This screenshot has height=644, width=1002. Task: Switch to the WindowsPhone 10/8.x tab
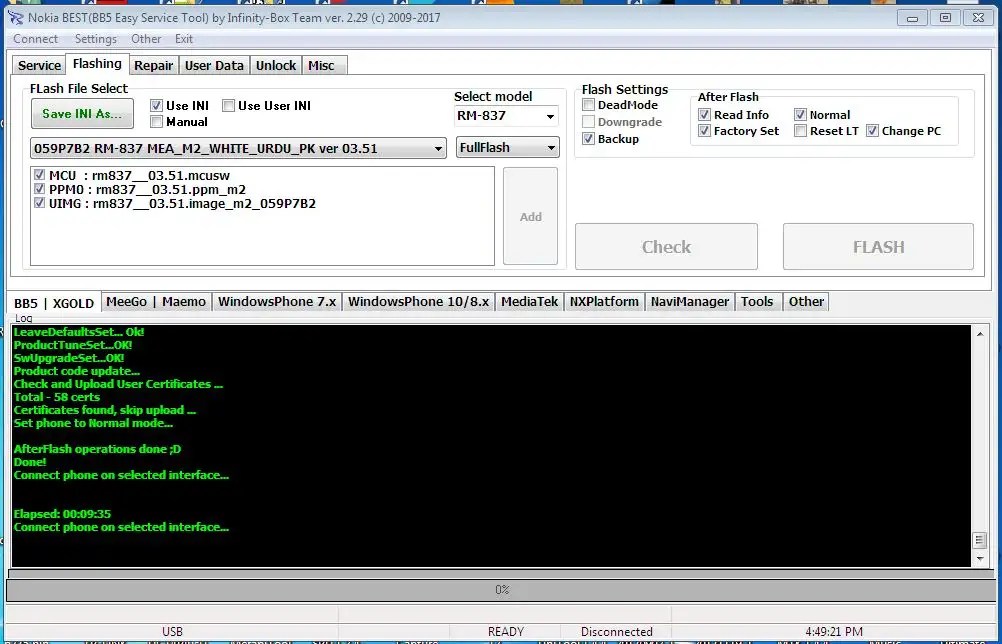pyautogui.click(x=418, y=301)
